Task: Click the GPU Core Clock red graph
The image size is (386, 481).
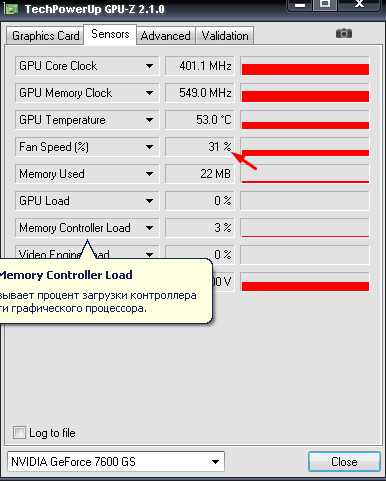Action: (x=305, y=66)
